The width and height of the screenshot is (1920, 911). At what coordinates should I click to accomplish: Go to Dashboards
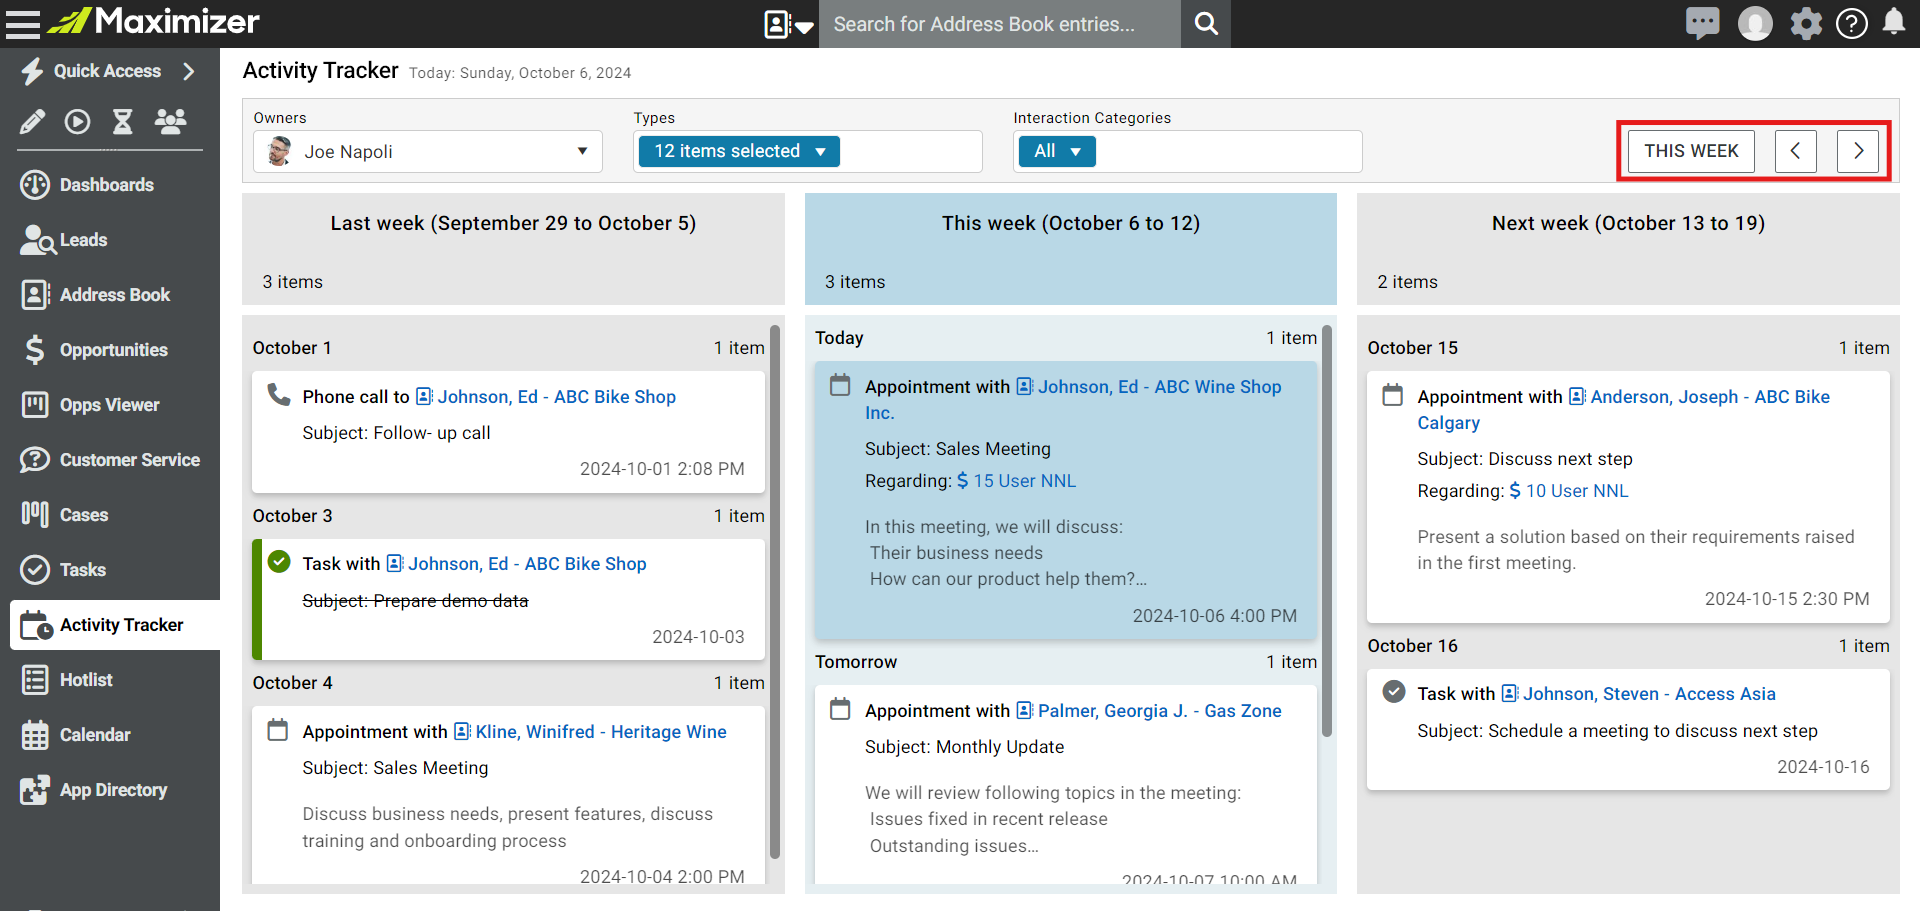pos(110,185)
